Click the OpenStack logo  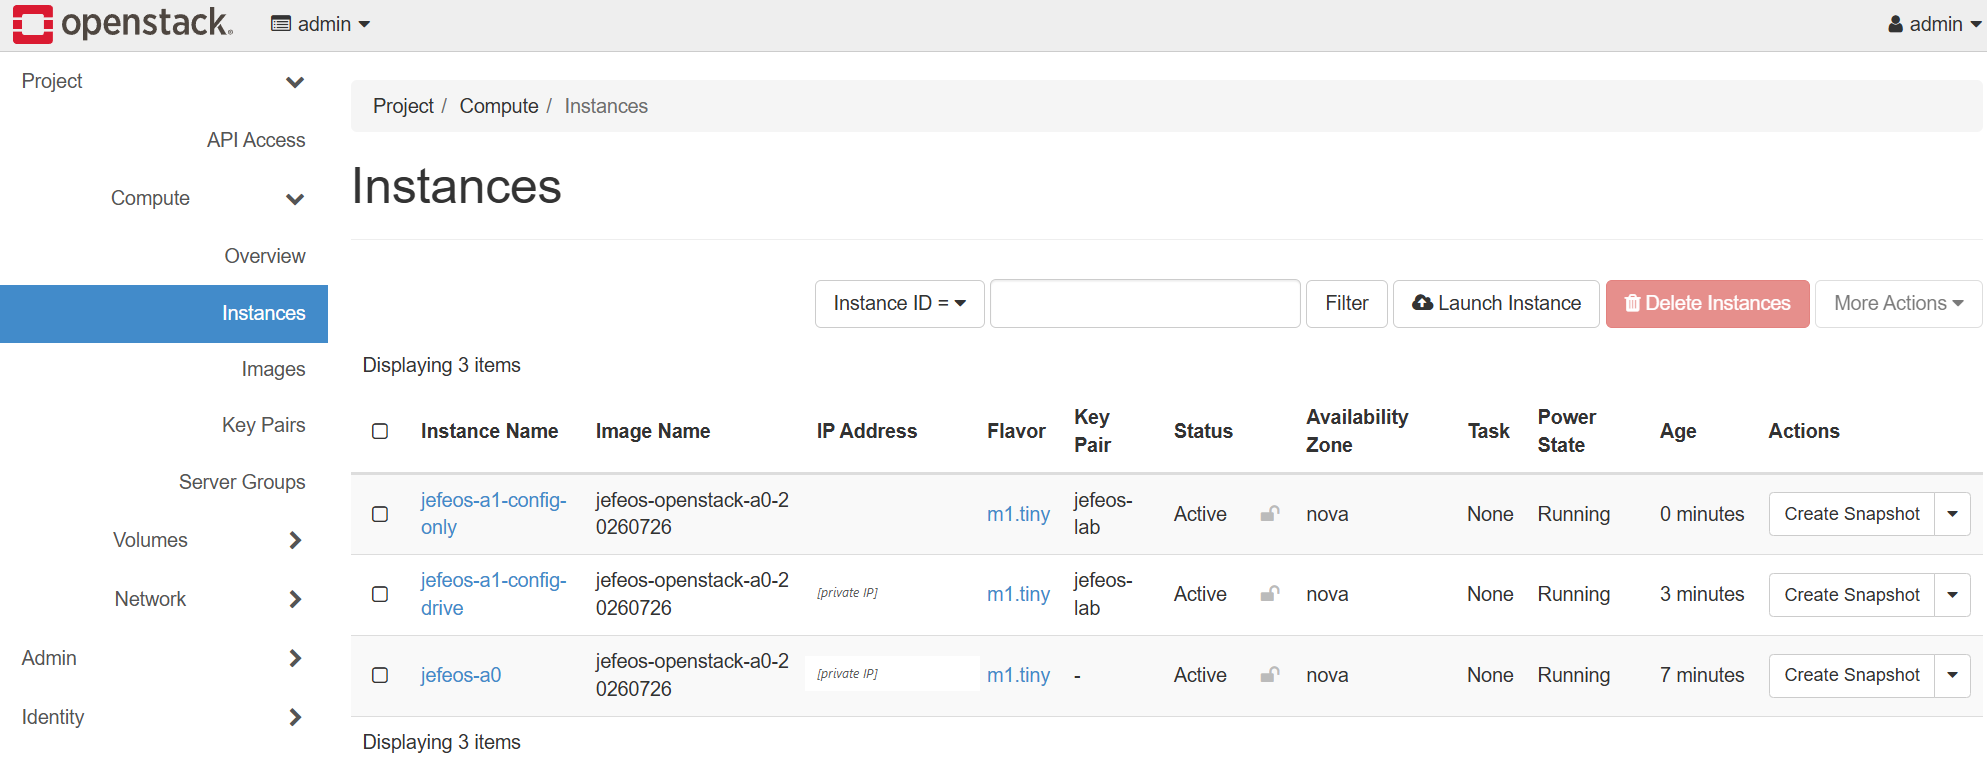(123, 24)
